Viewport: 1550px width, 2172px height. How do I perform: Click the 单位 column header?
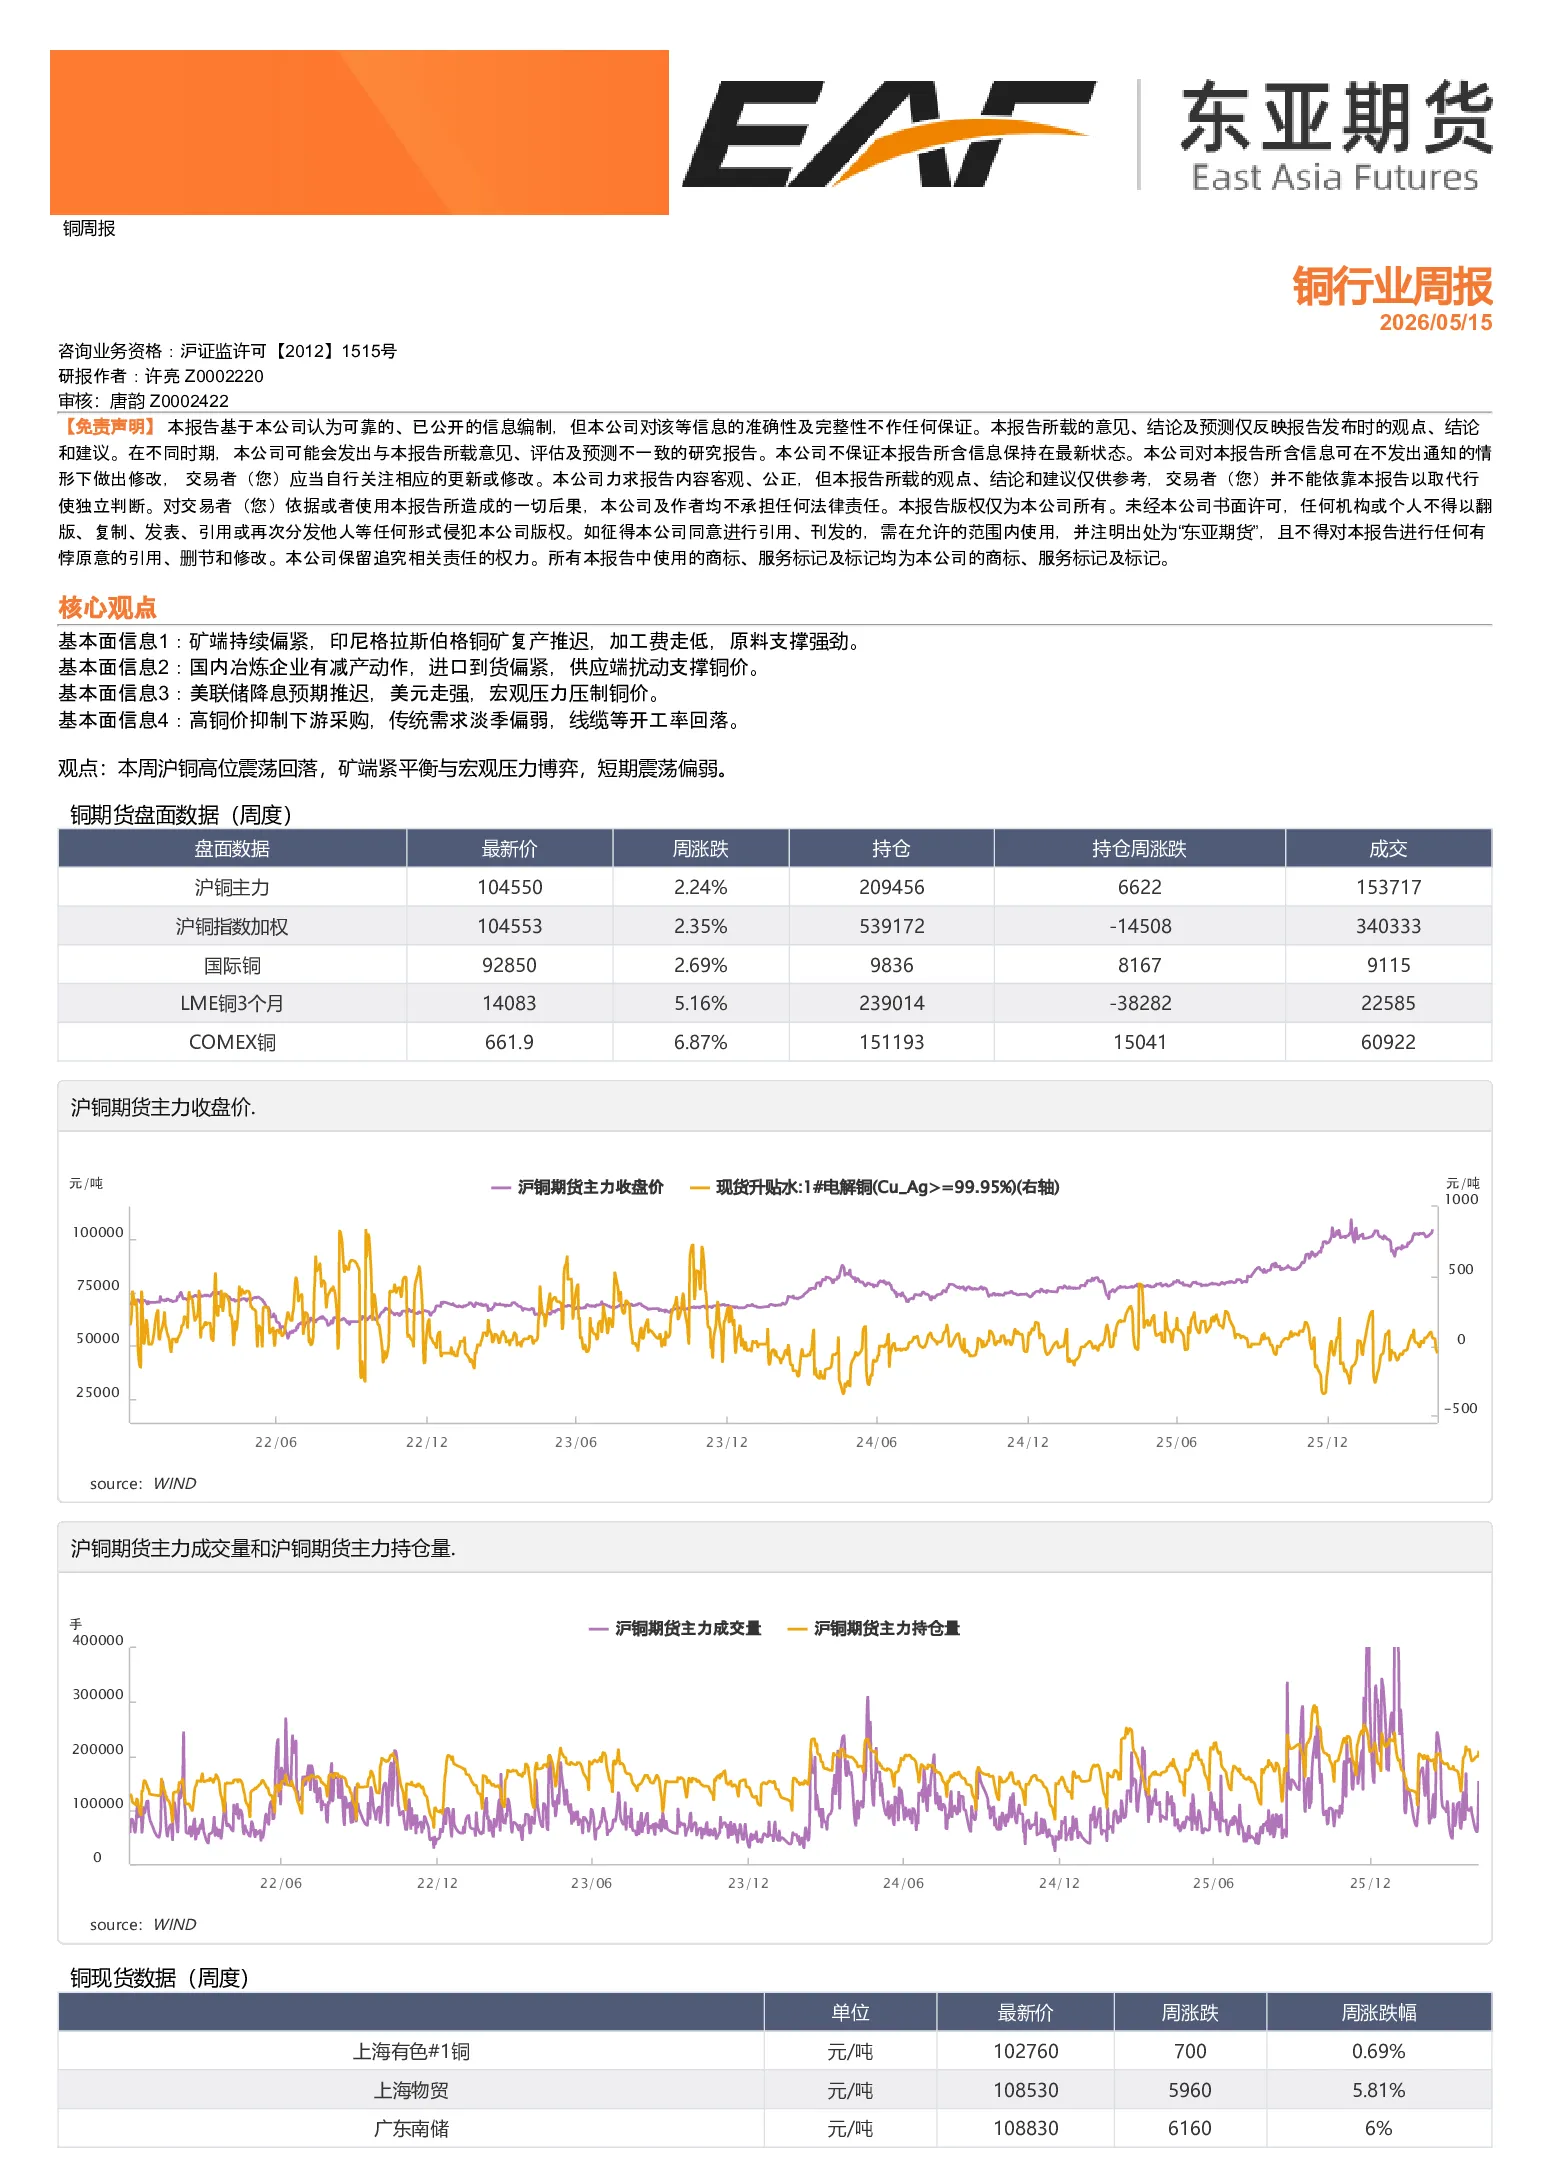tap(850, 2012)
